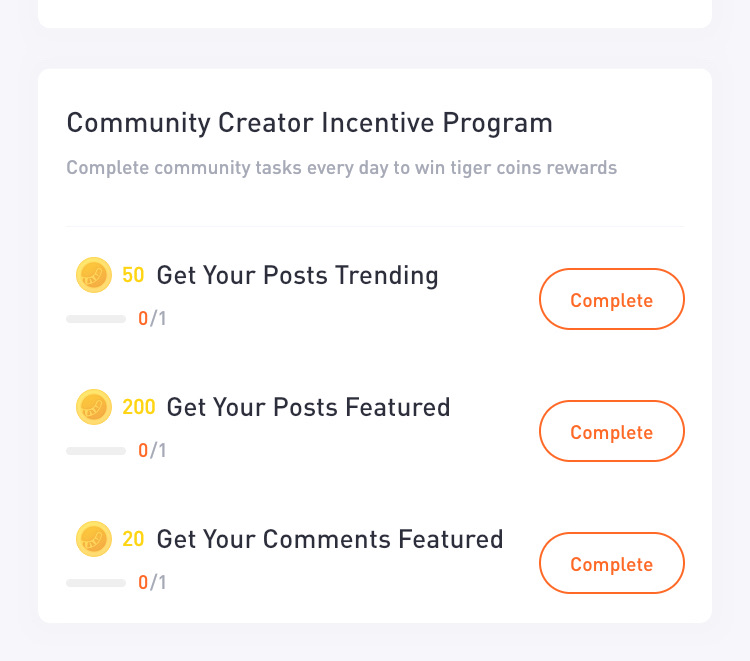
Task: Click the coin icon beside Get Your Posts Trending
Action: [94, 275]
